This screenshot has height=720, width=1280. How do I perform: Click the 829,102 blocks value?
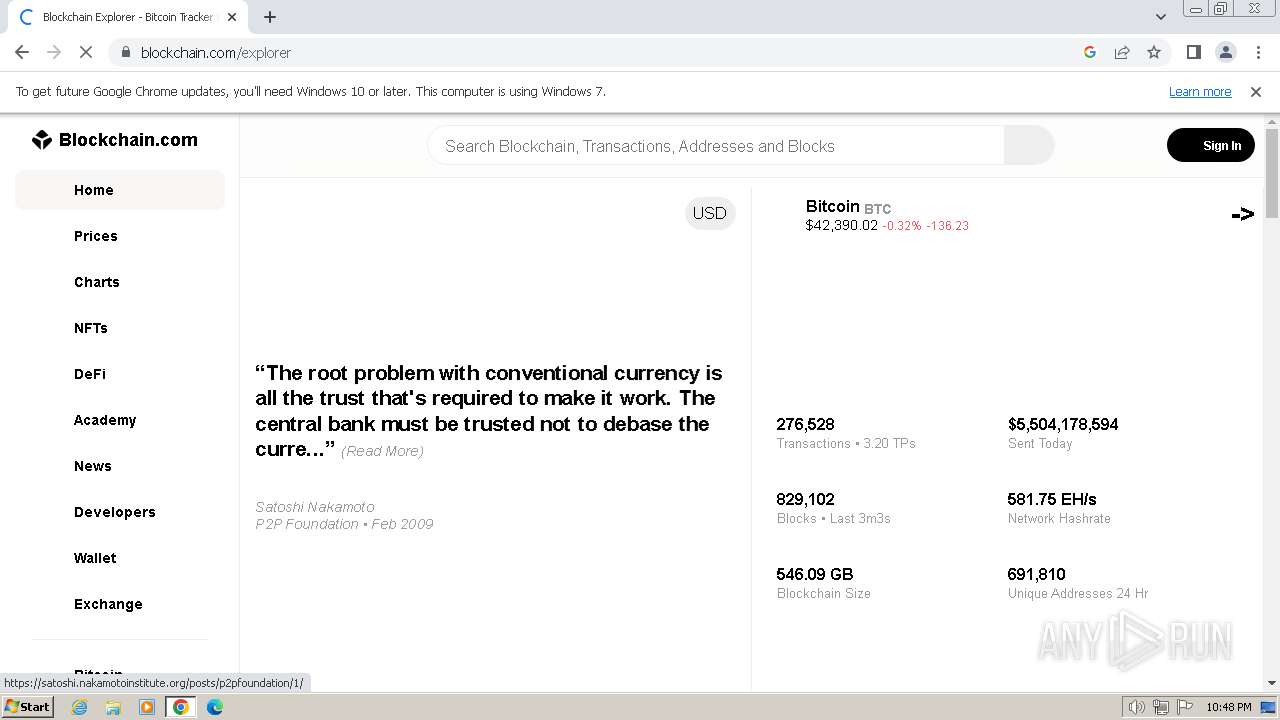click(x=805, y=499)
